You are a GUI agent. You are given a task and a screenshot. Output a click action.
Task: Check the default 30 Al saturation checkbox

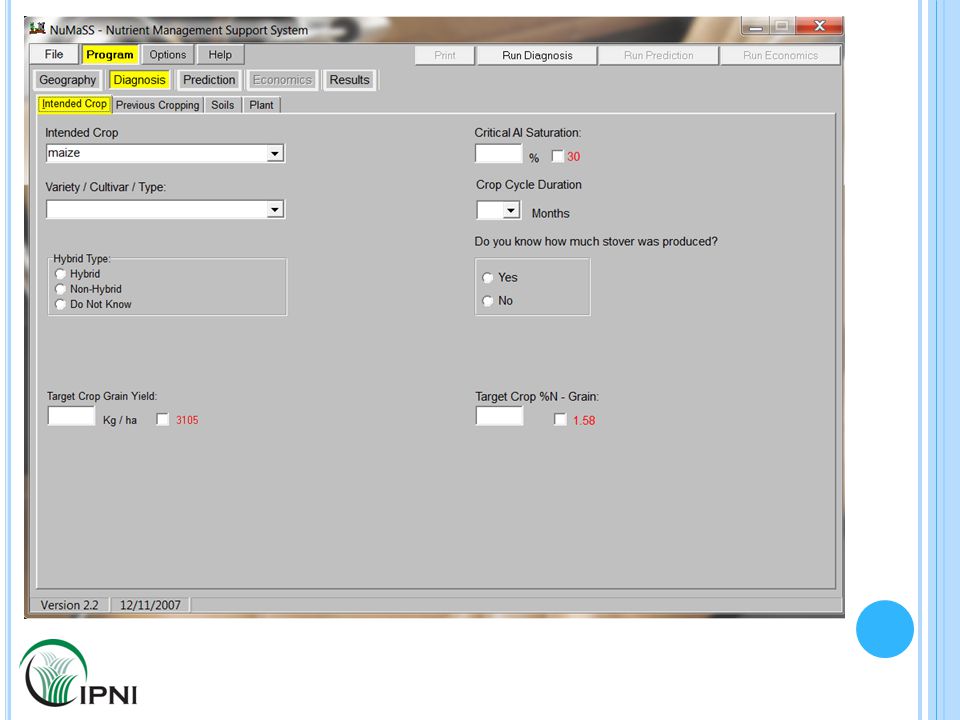(x=557, y=157)
